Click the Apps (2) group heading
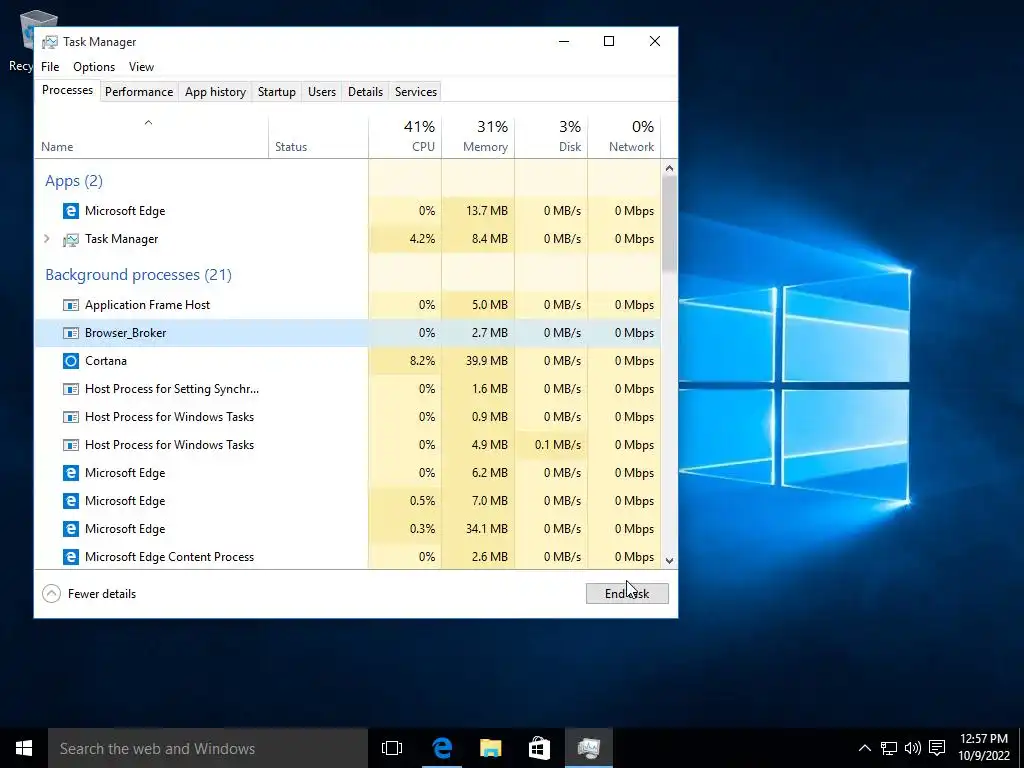The image size is (1024, 768). (x=74, y=181)
